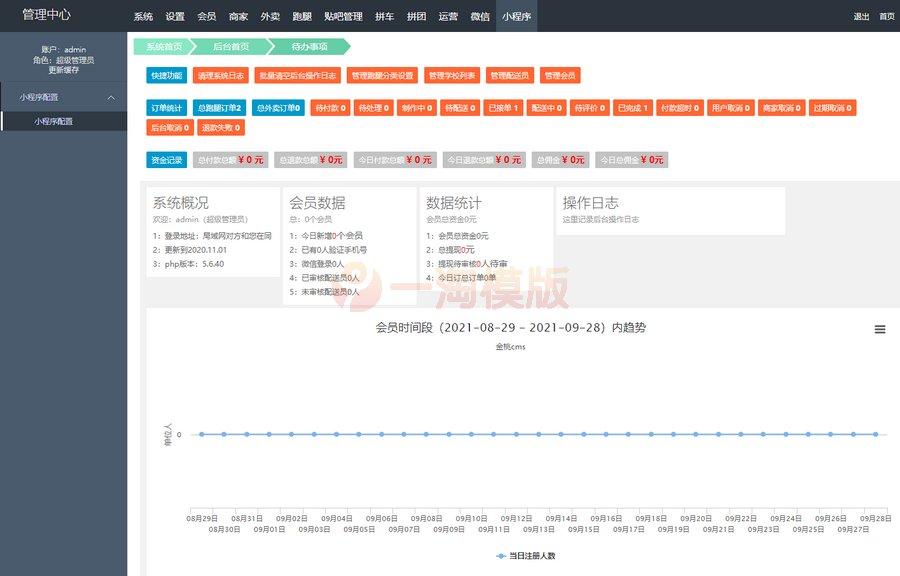Click the 退款失败 status button

tap(219, 127)
